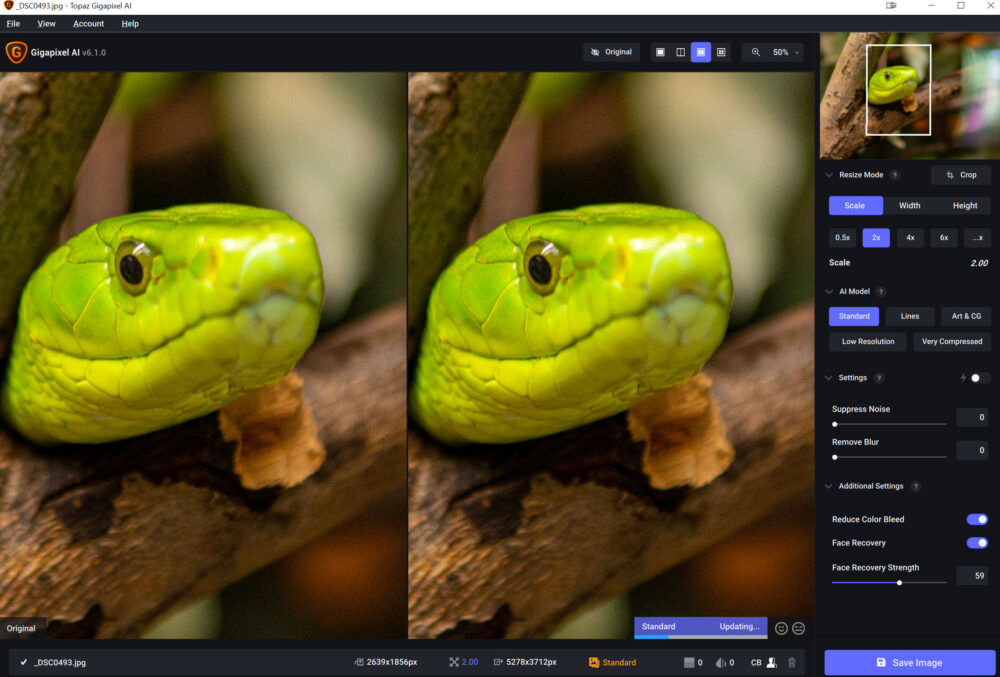1000x677 pixels.
Task: Select the Very Compressed AI model
Action: point(952,342)
